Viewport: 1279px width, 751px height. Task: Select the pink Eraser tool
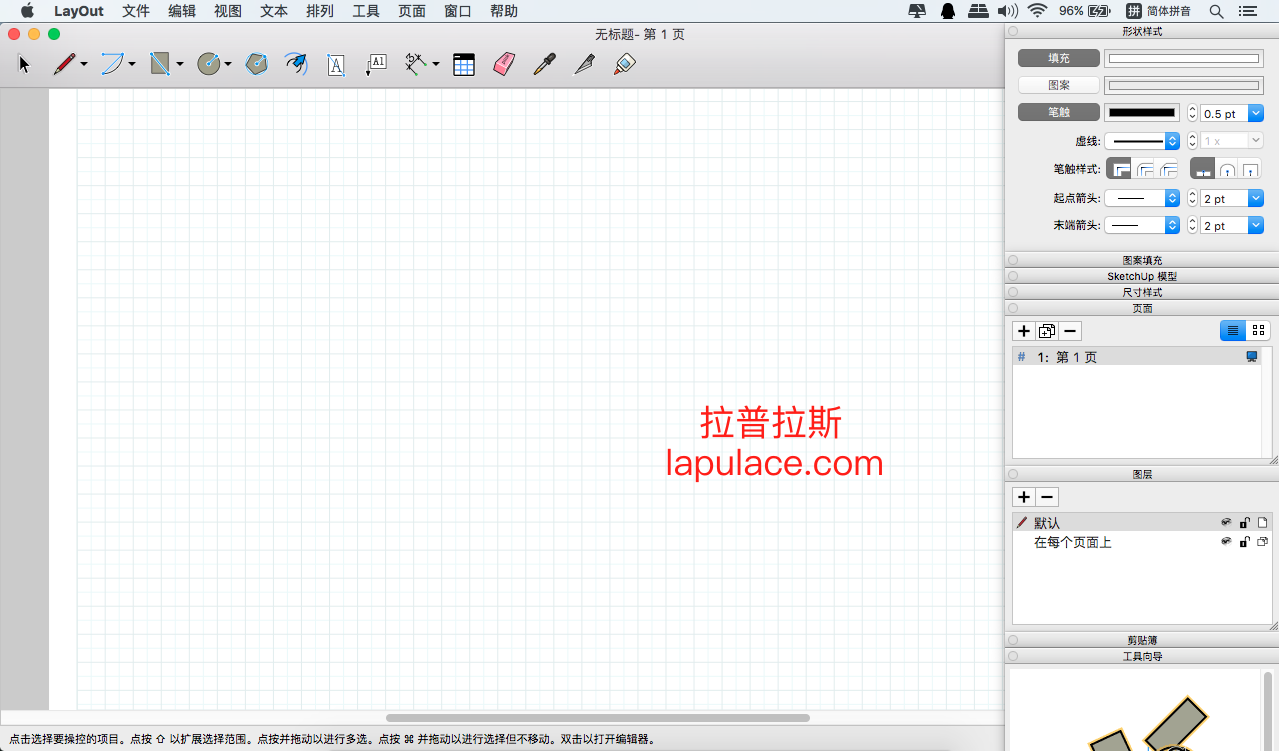tap(503, 65)
